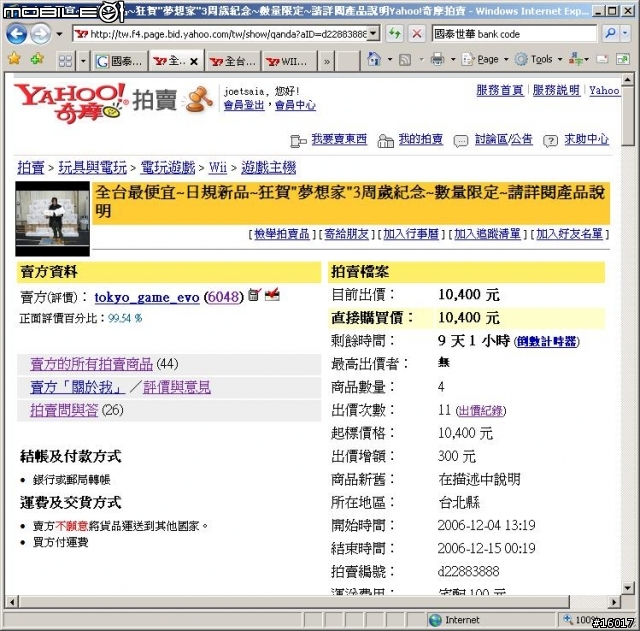The width and height of the screenshot is (640, 631).
Task: Click the seller store icon beside rating
Action: (x=254, y=294)
